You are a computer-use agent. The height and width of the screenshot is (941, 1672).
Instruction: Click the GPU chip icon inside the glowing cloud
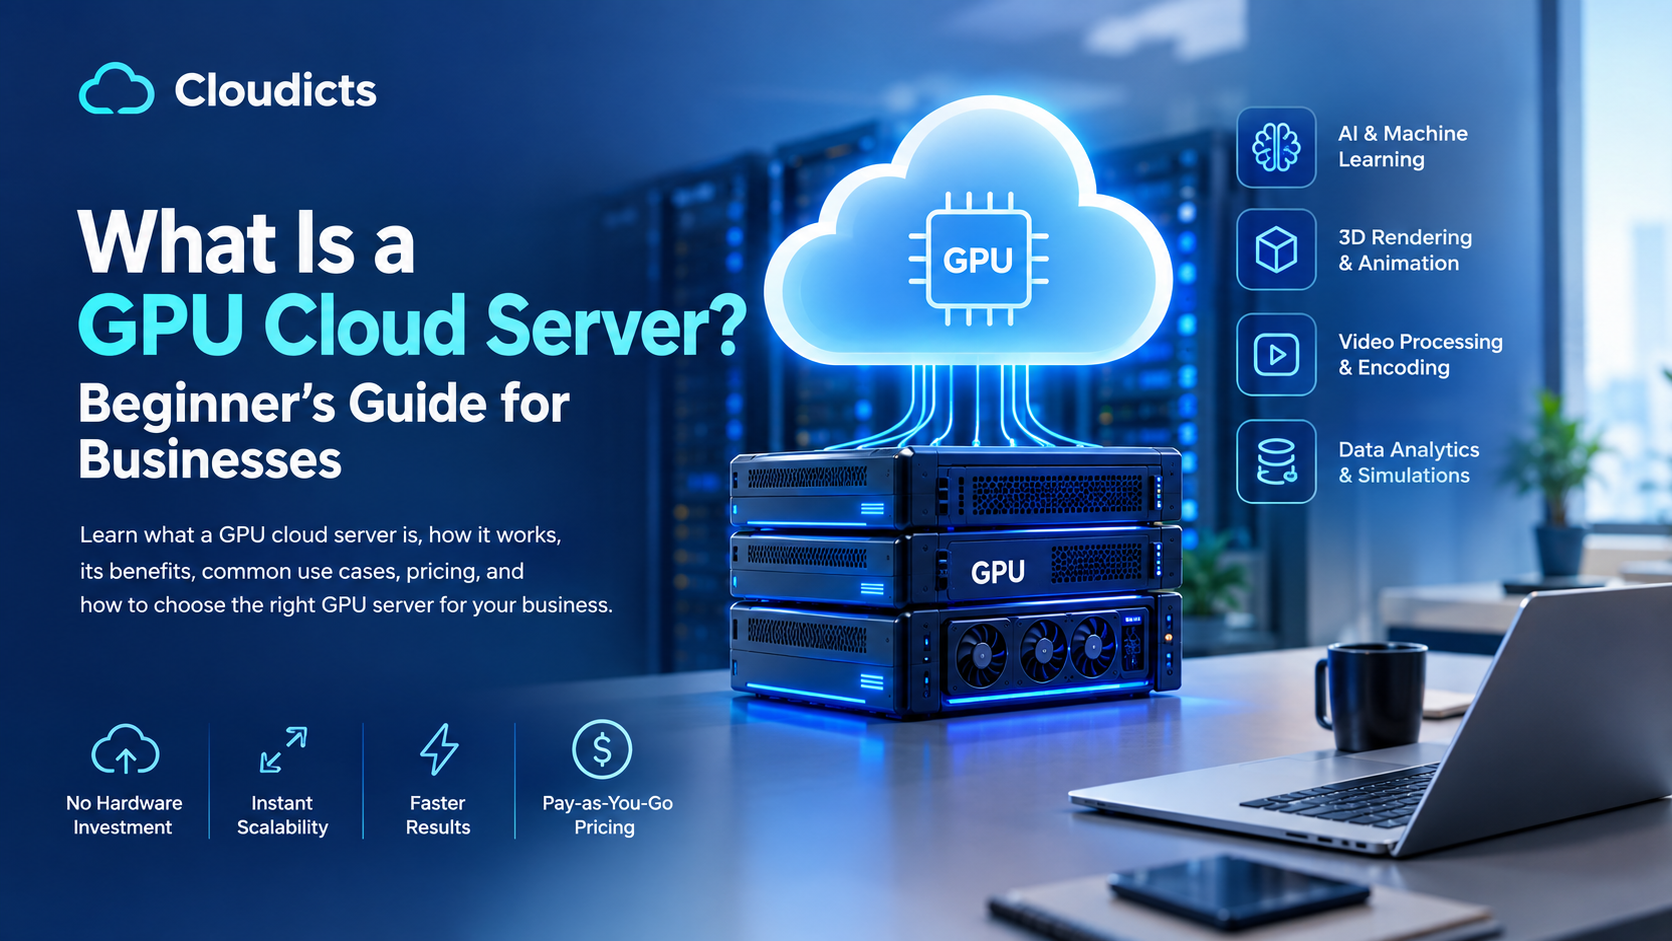[978, 259]
